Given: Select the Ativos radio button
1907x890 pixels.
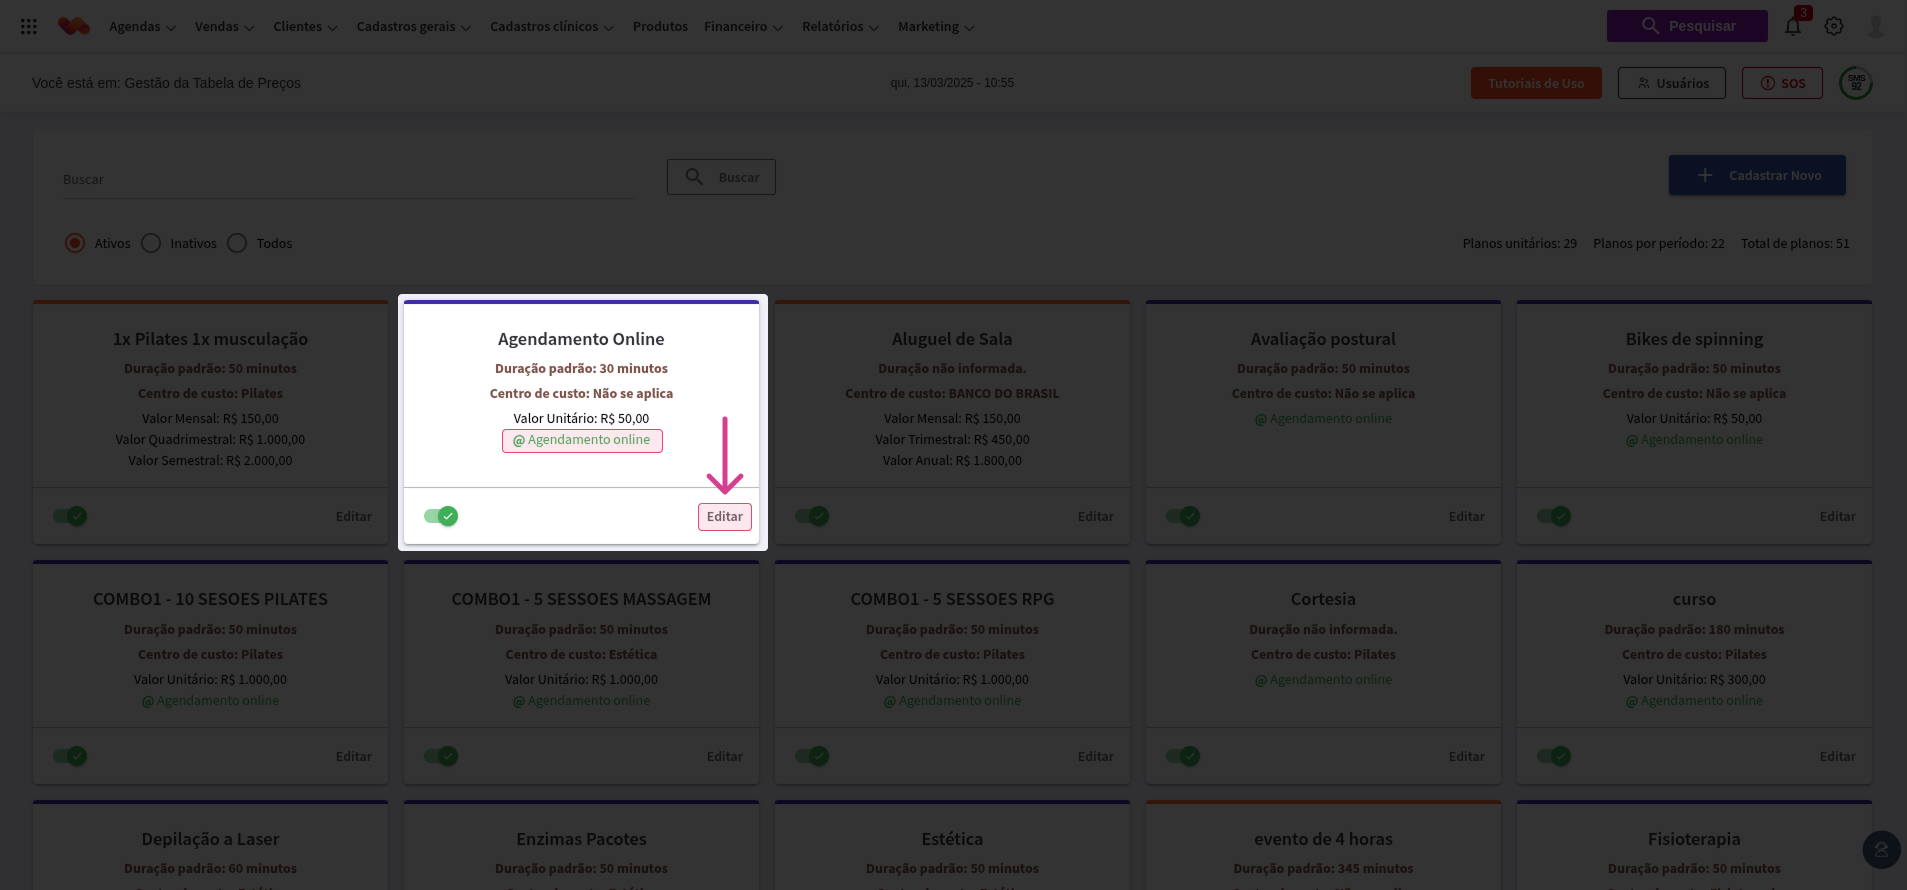Looking at the screenshot, I should 75,243.
